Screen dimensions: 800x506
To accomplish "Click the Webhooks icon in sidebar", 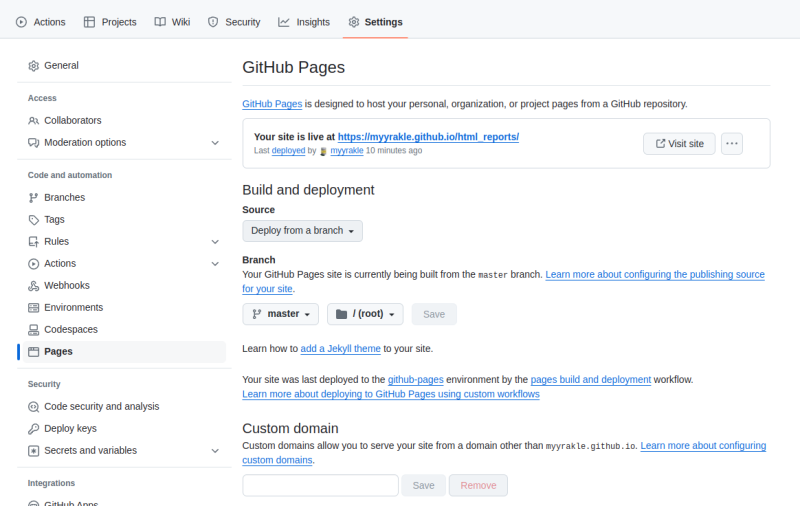I will click(34, 286).
